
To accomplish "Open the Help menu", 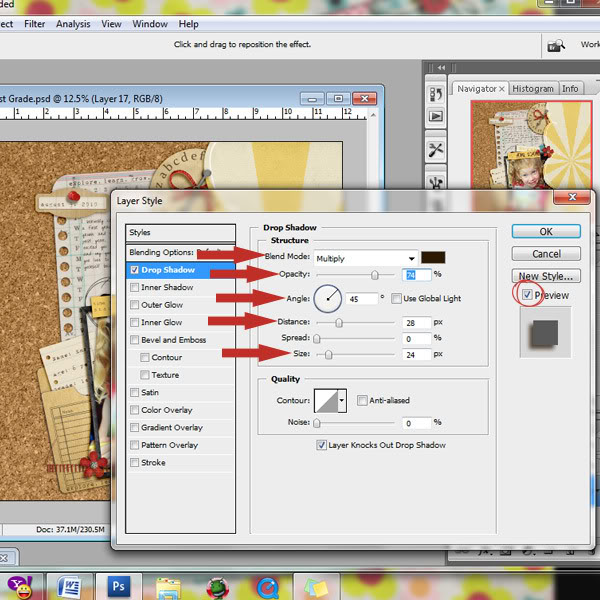I will point(189,24).
